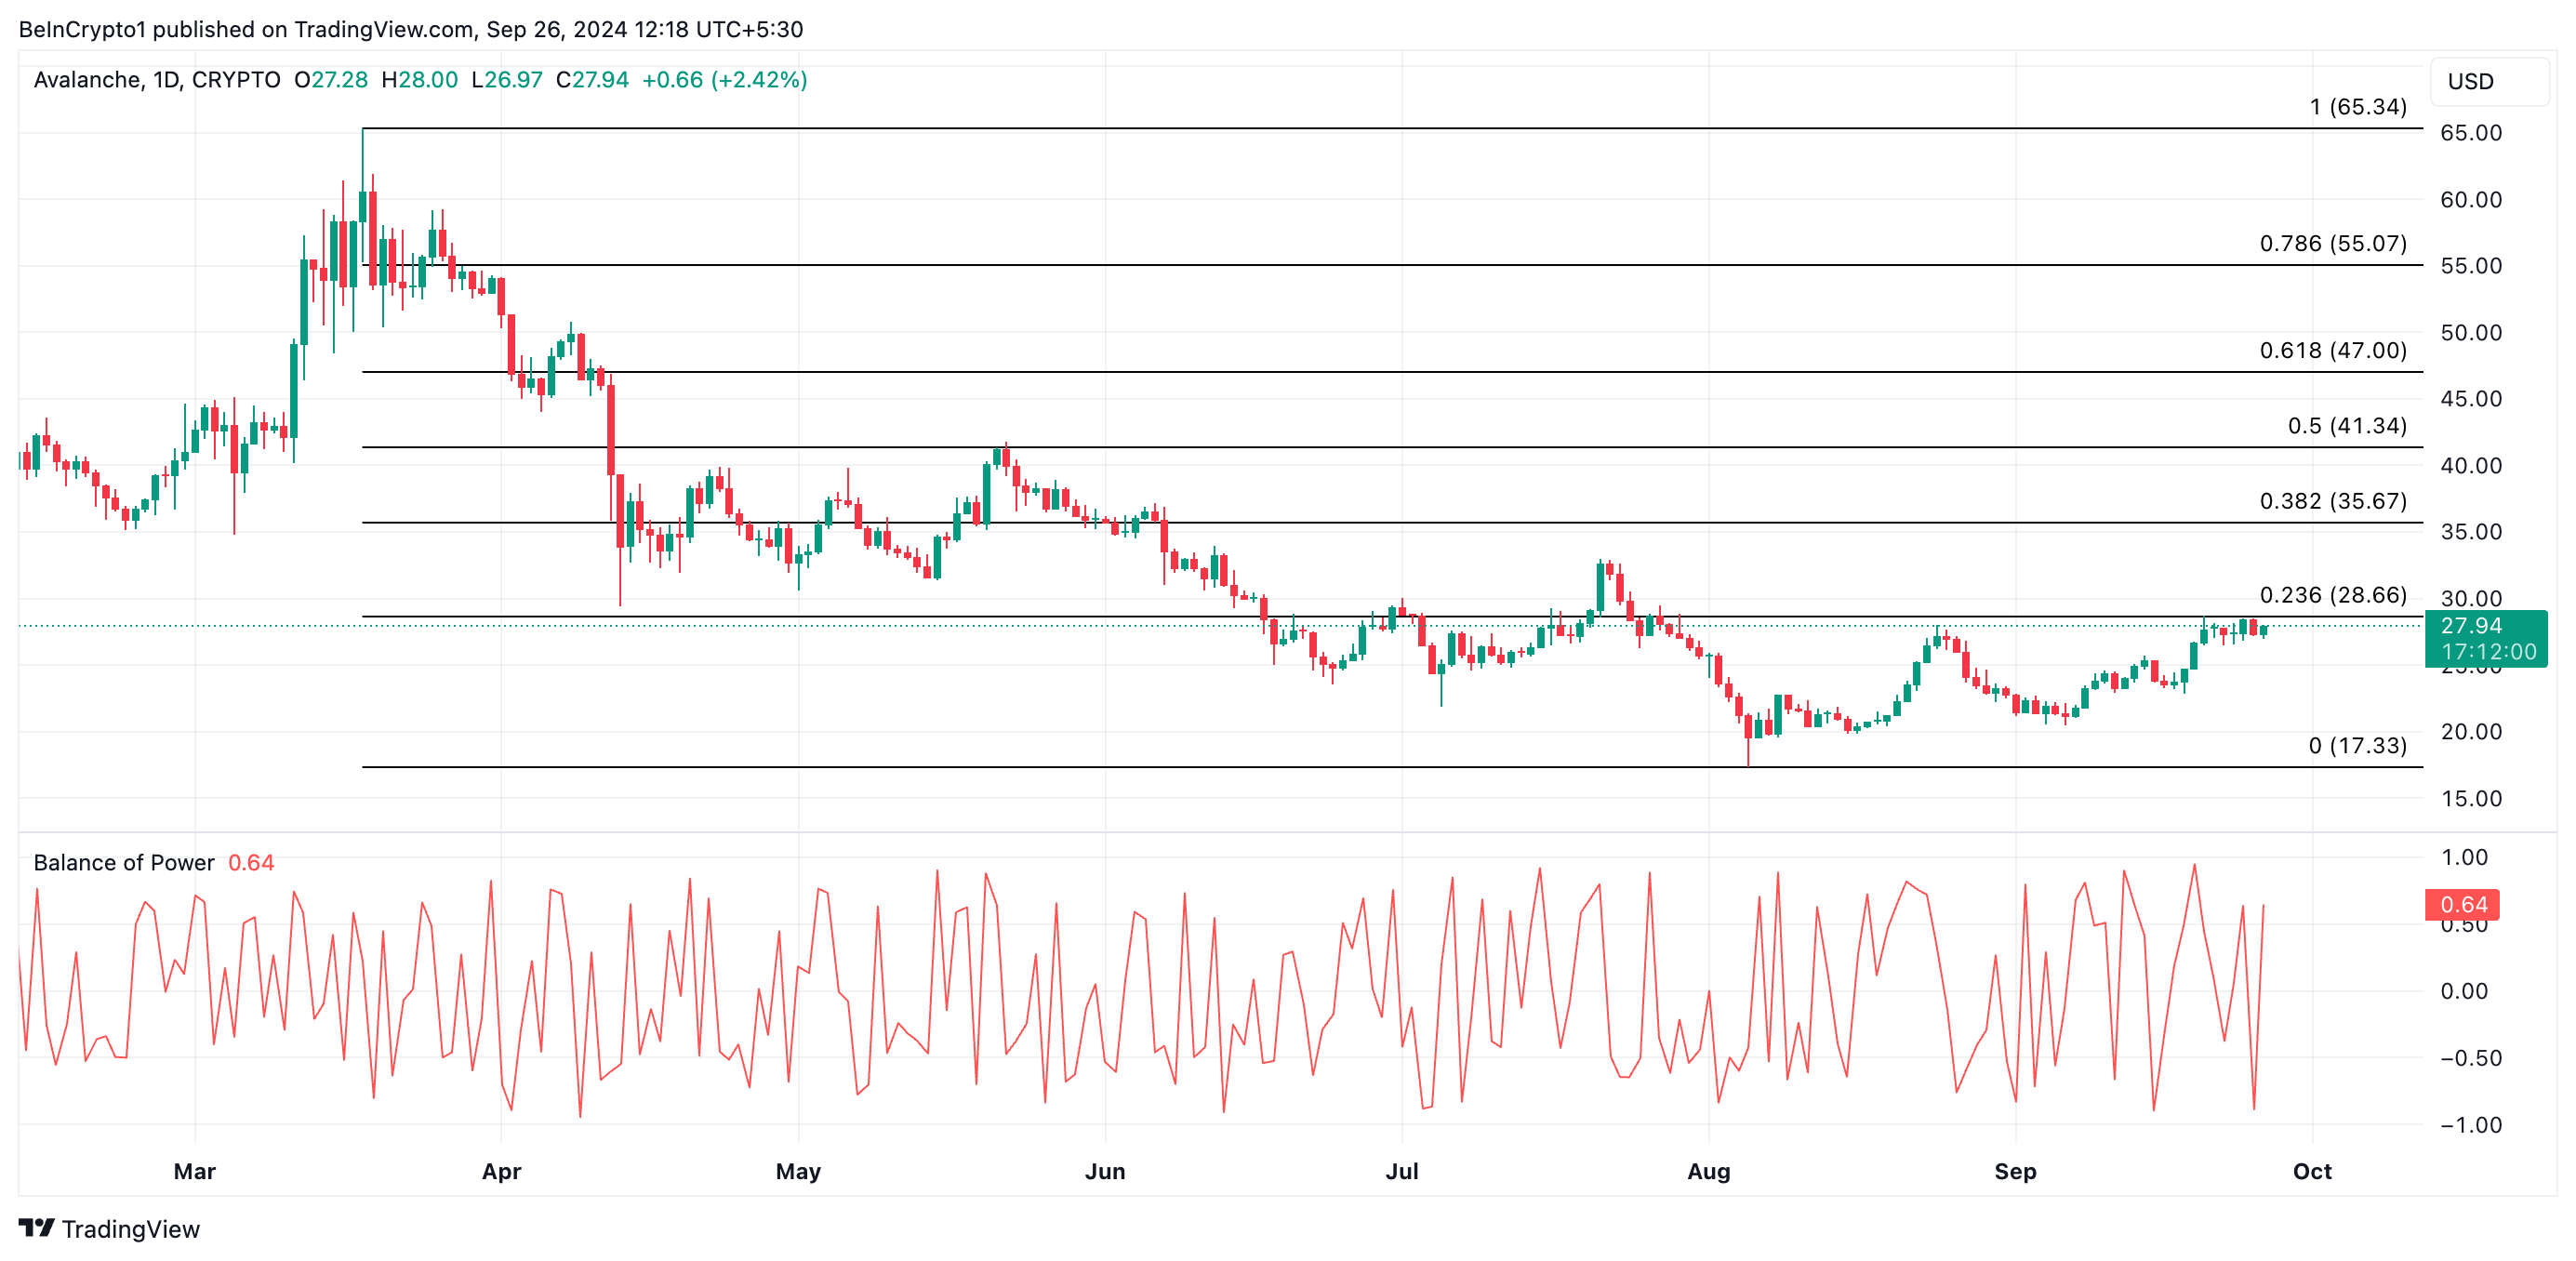The width and height of the screenshot is (2576, 1261).
Task: Click the 0 (17.33) Fibonacci level label
Action: pos(2357,746)
